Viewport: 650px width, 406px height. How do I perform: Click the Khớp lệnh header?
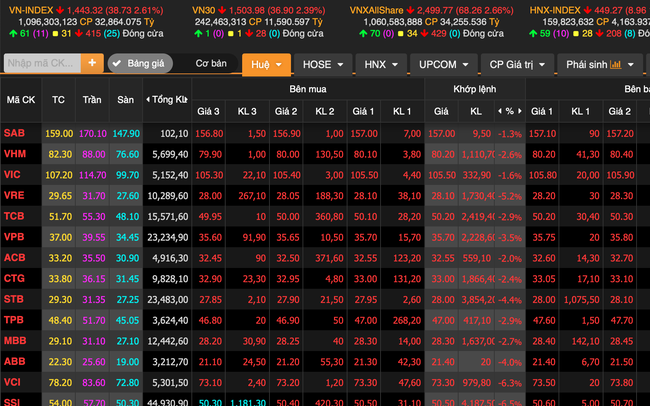tap(475, 89)
